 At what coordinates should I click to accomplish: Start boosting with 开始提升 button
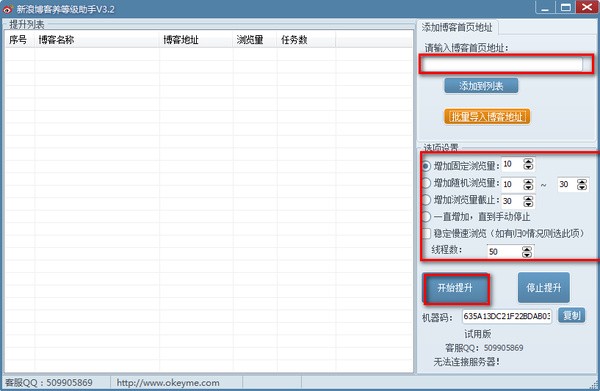click(455, 288)
